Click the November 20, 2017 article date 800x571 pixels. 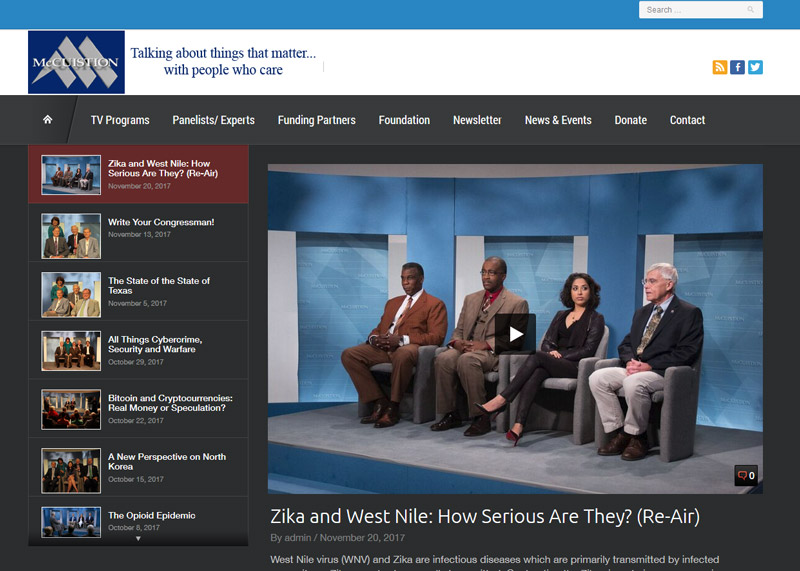pos(362,538)
